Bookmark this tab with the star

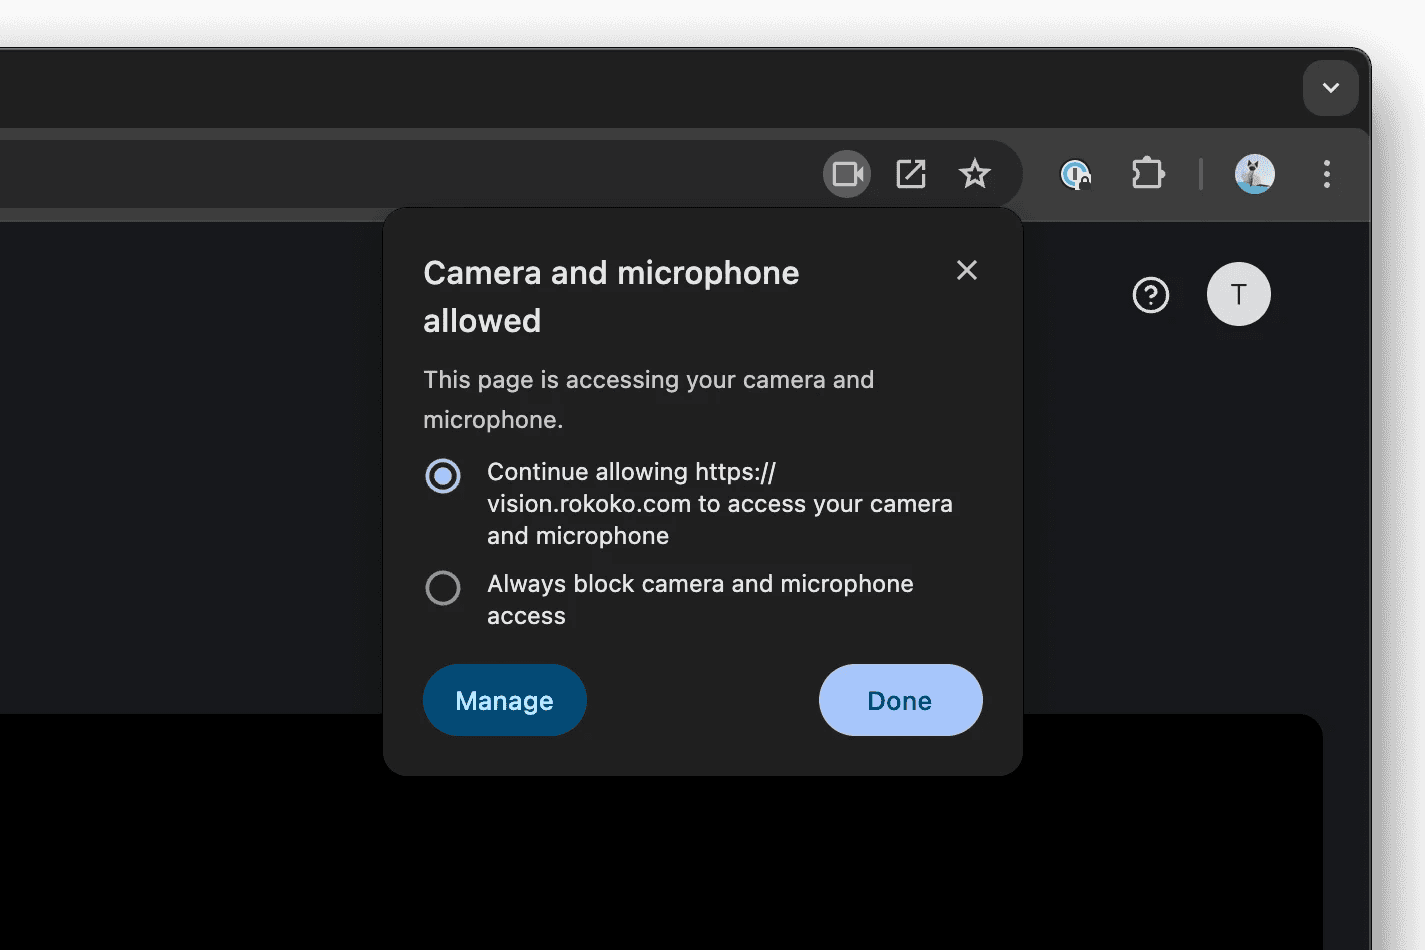click(x=974, y=174)
